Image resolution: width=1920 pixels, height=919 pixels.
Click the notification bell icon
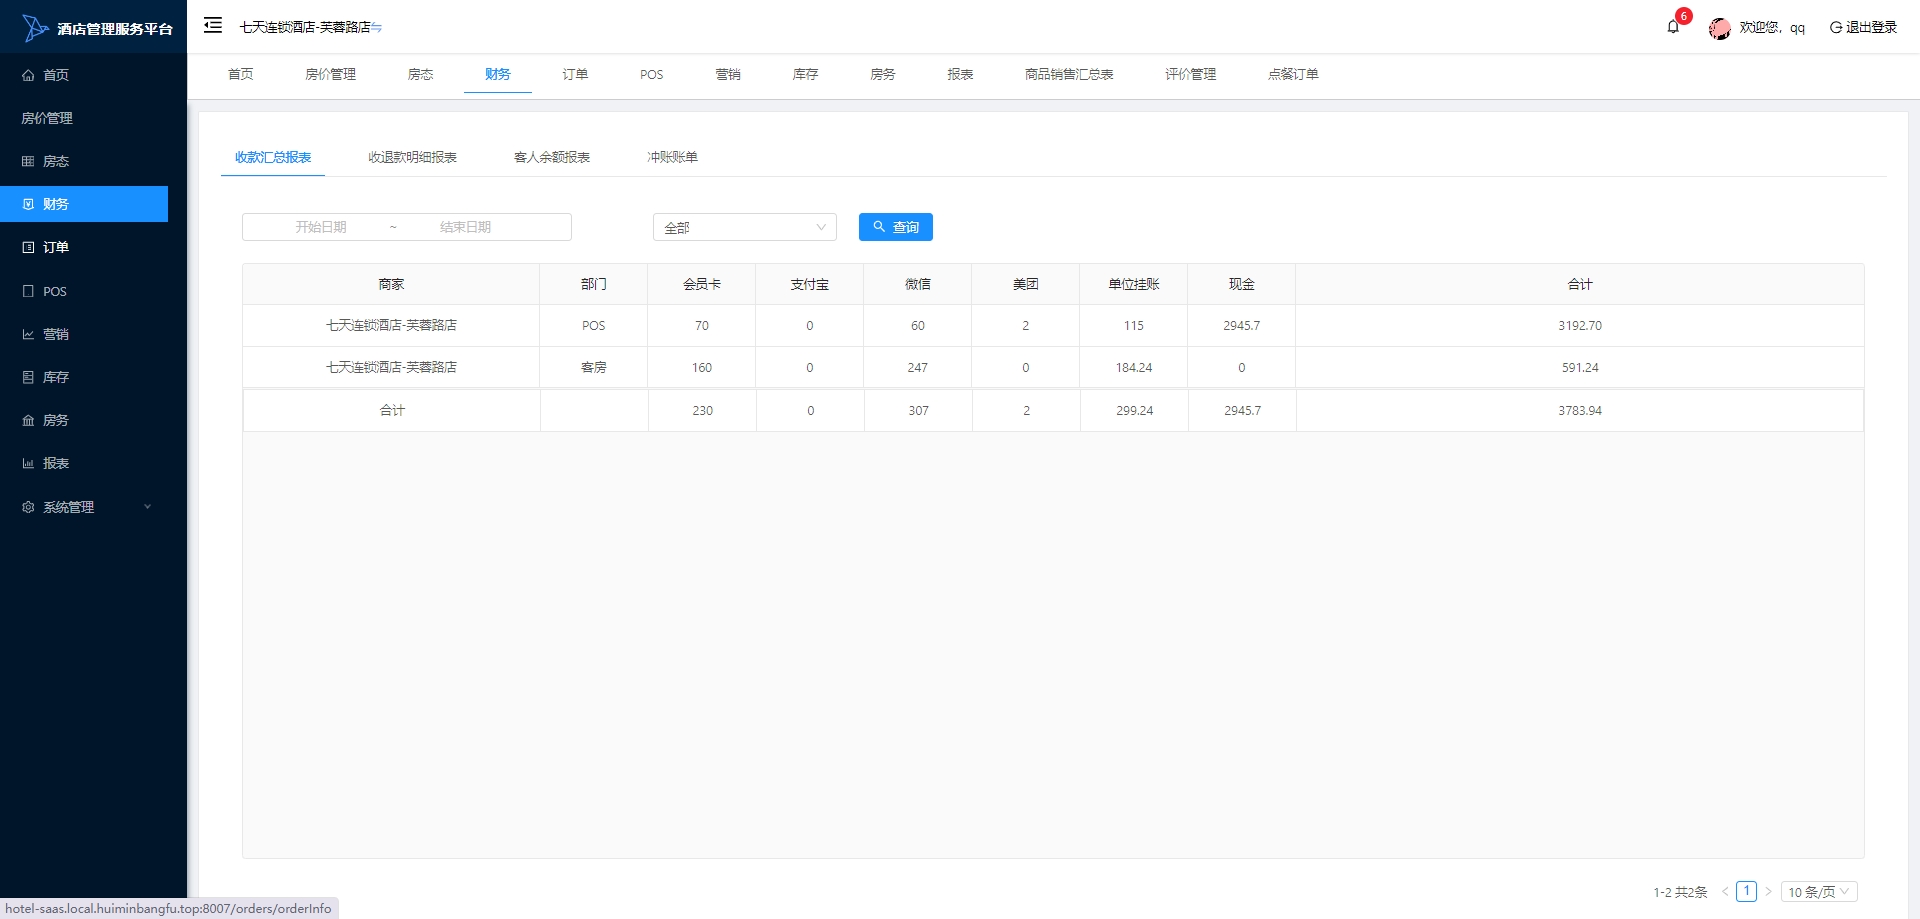[x=1673, y=27]
